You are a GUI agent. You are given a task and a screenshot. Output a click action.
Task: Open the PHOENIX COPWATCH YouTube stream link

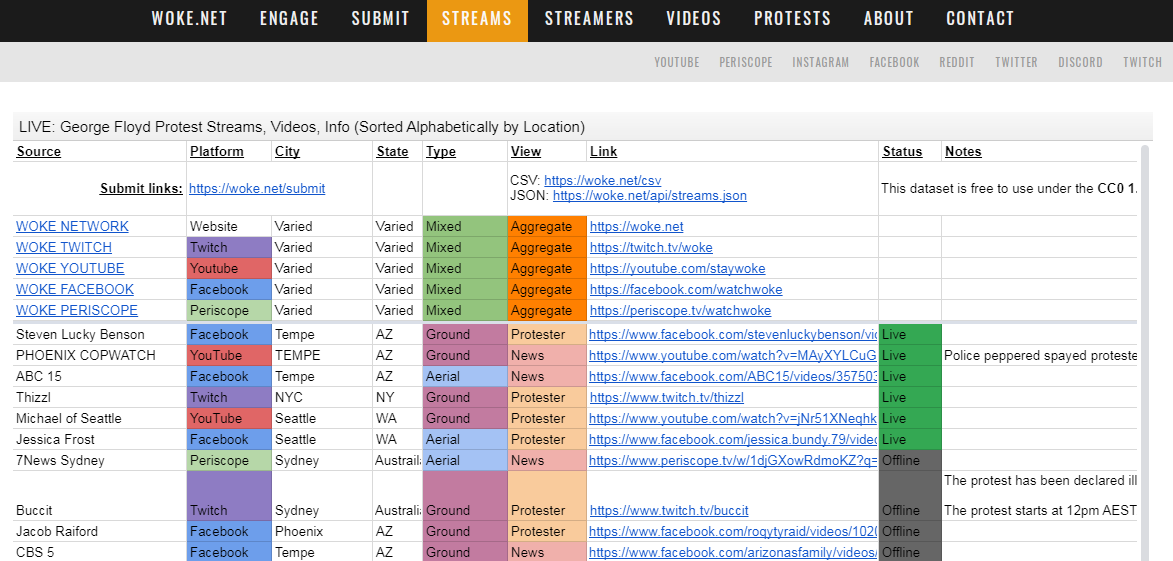click(x=733, y=355)
